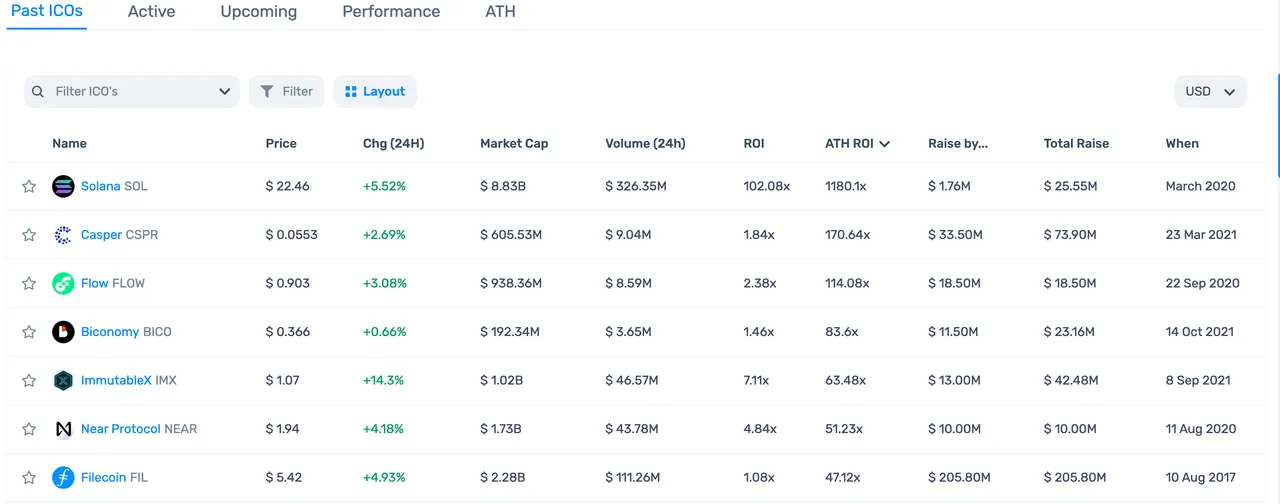Image resolution: width=1280 pixels, height=504 pixels.
Task: Click the Near Protocol coin logo icon
Action: tap(63, 429)
